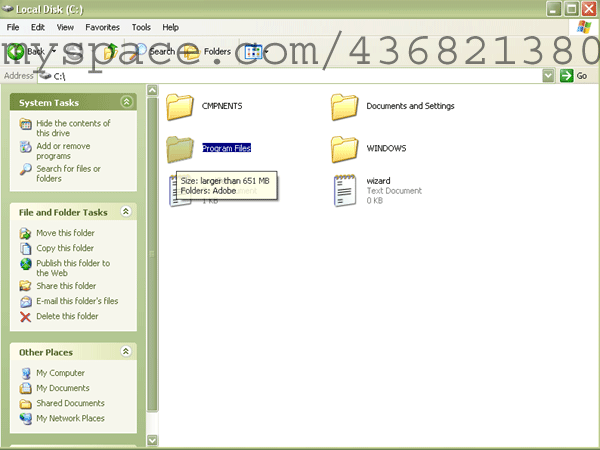The width and height of the screenshot is (600, 450).
Task: Open Shared Documents from Other Places
Action: point(70,403)
